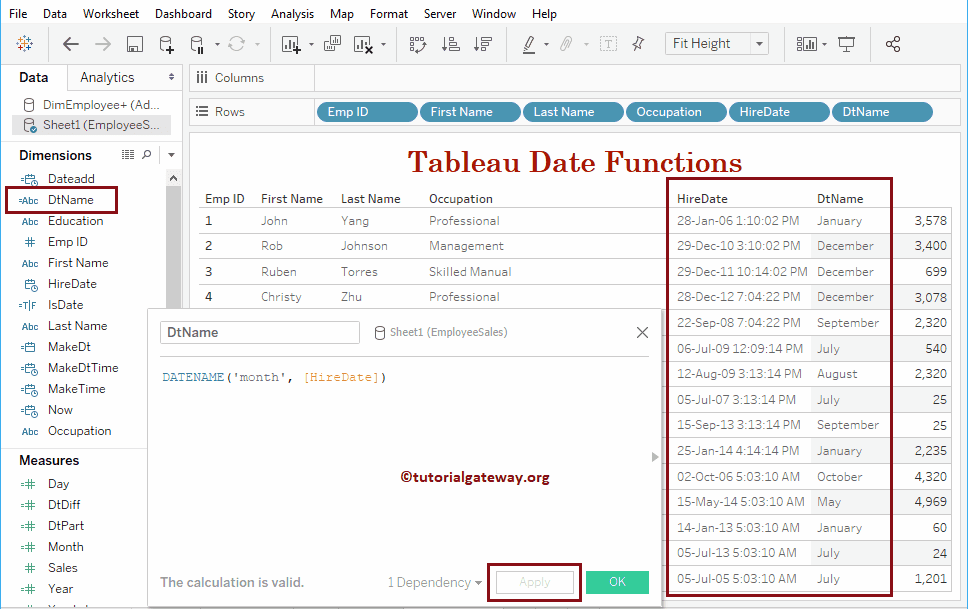Click the Run update refresh icon
The height and width of the screenshot is (609, 968).
236,44
